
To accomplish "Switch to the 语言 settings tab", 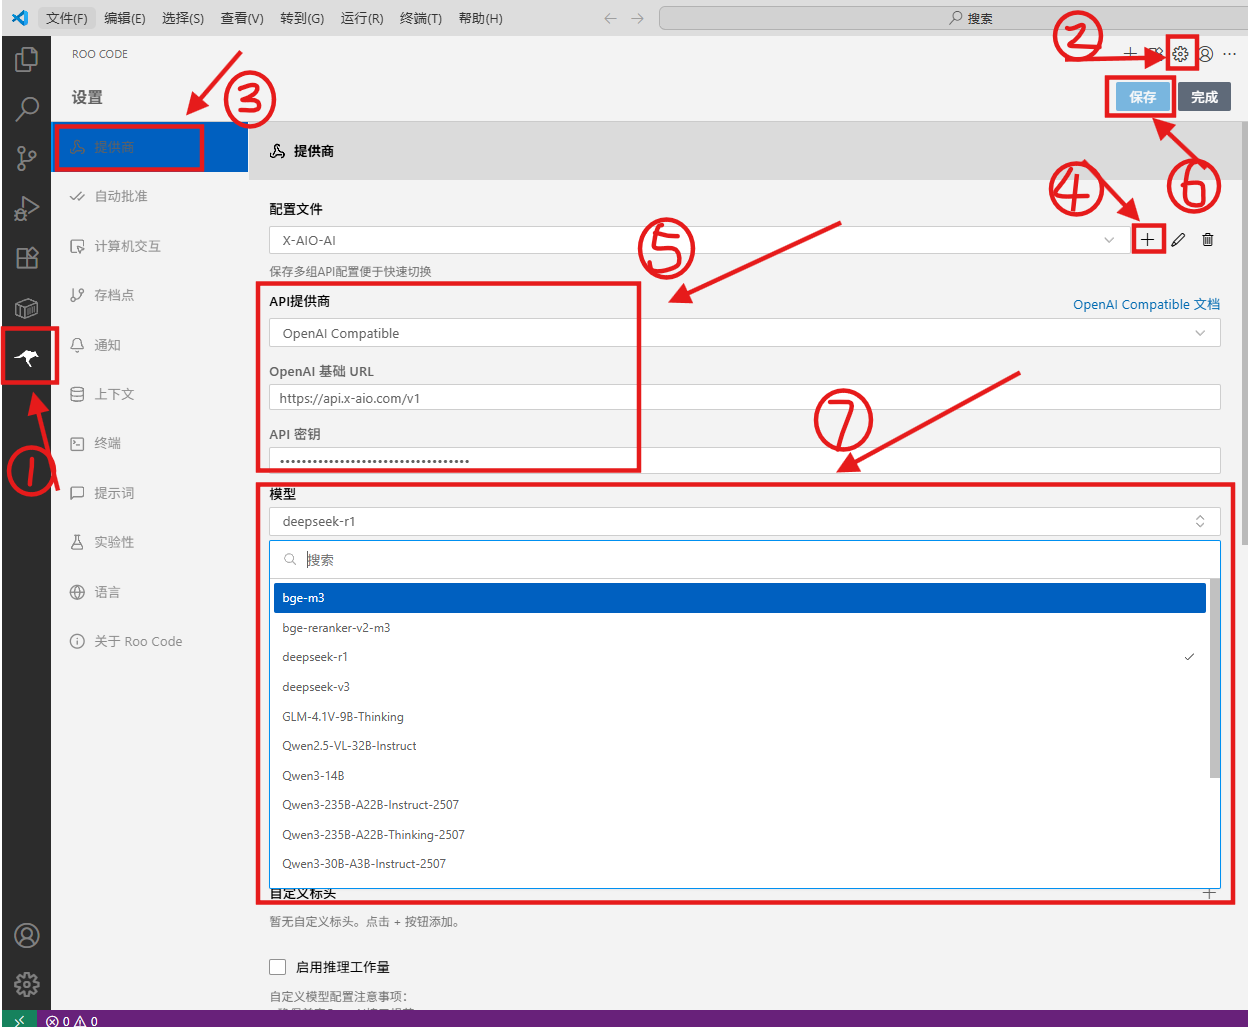I will click(x=150, y=592).
